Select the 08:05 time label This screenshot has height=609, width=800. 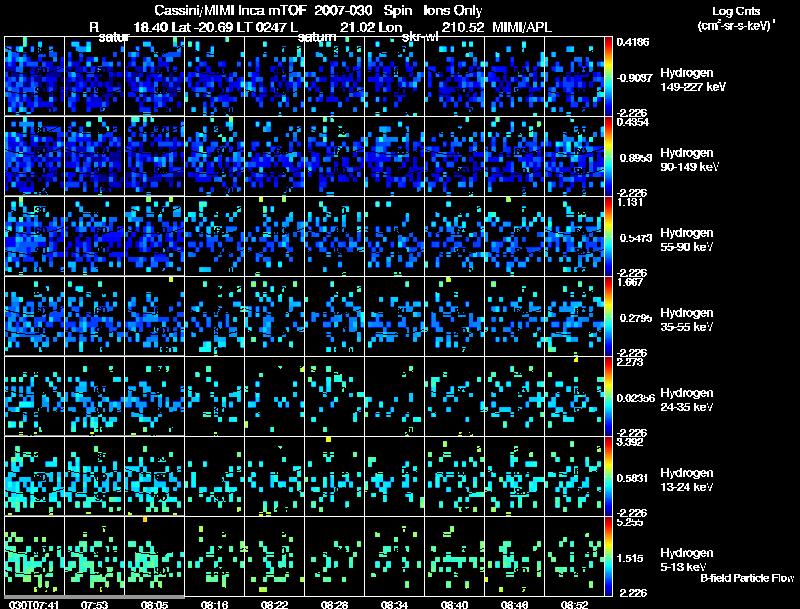pyautogui.click(x=155, y=604)
